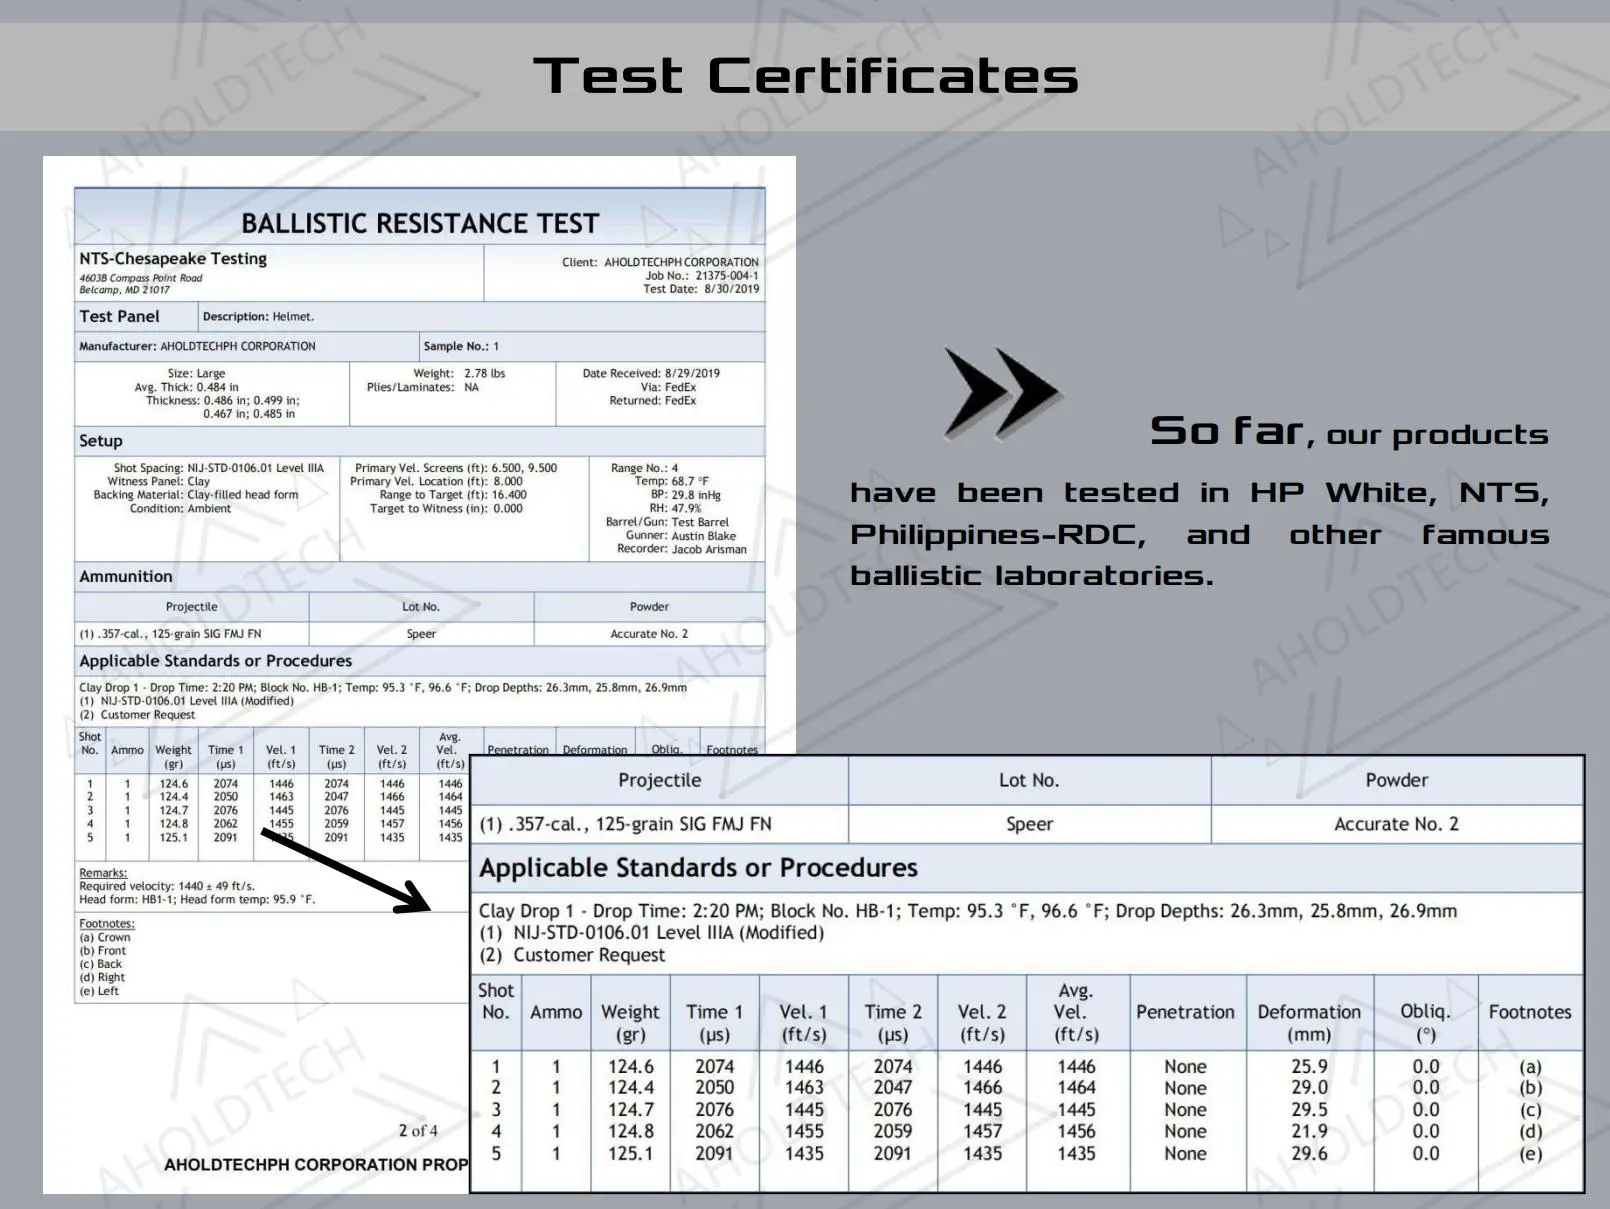Select the "AHOLDTECHPH CORPORATION PROP" footer text
This screenshot has height=1209, width=1610.
(316, 1165)
